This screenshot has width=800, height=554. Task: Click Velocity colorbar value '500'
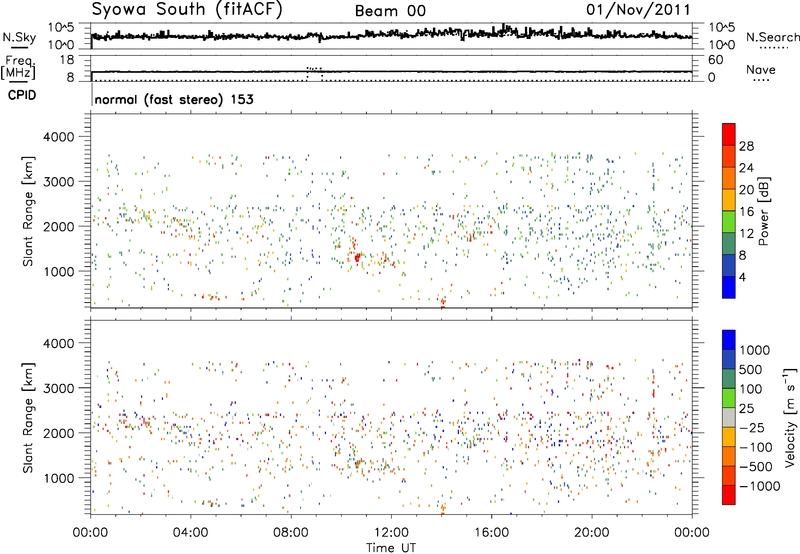pos(751,370)
